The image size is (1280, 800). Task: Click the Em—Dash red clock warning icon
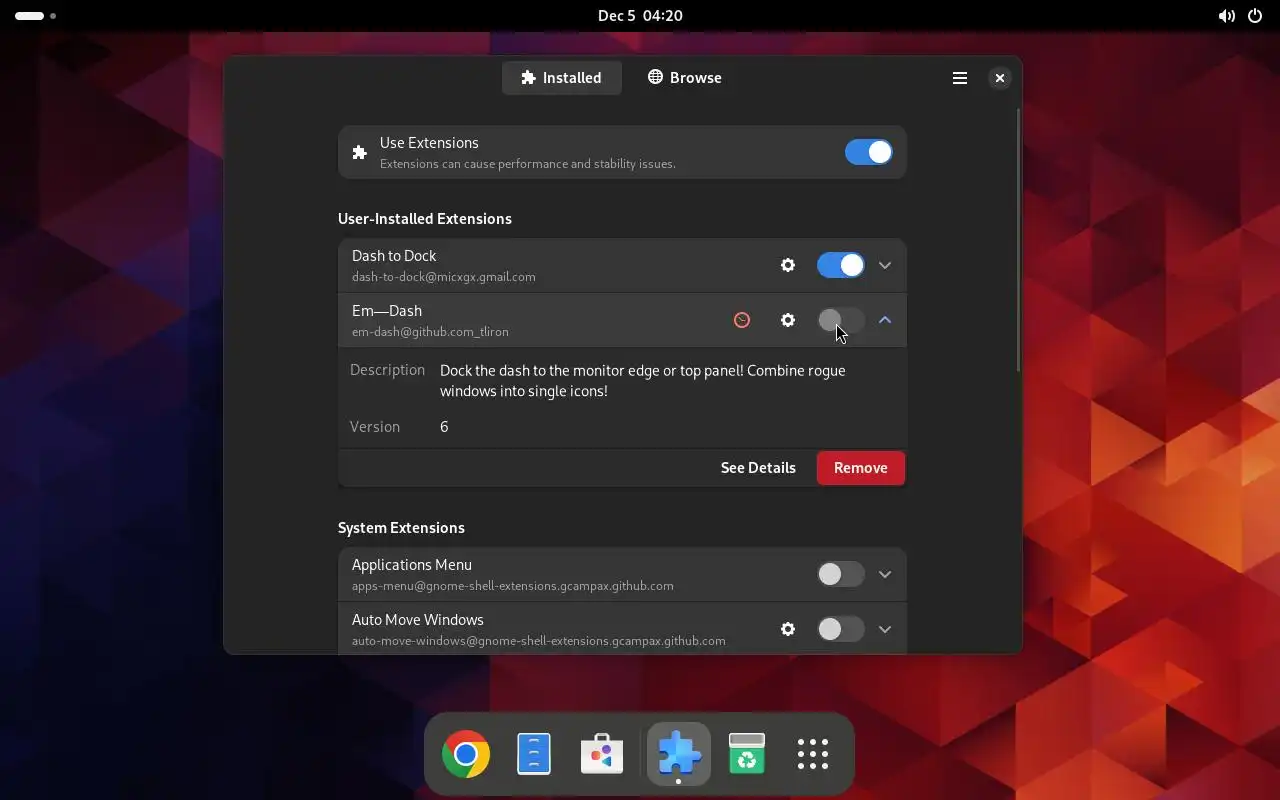click(742, 320)
